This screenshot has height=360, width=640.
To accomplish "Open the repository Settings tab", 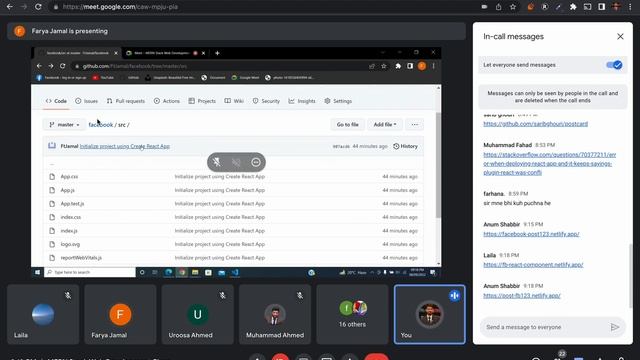I will coord(338,101).
